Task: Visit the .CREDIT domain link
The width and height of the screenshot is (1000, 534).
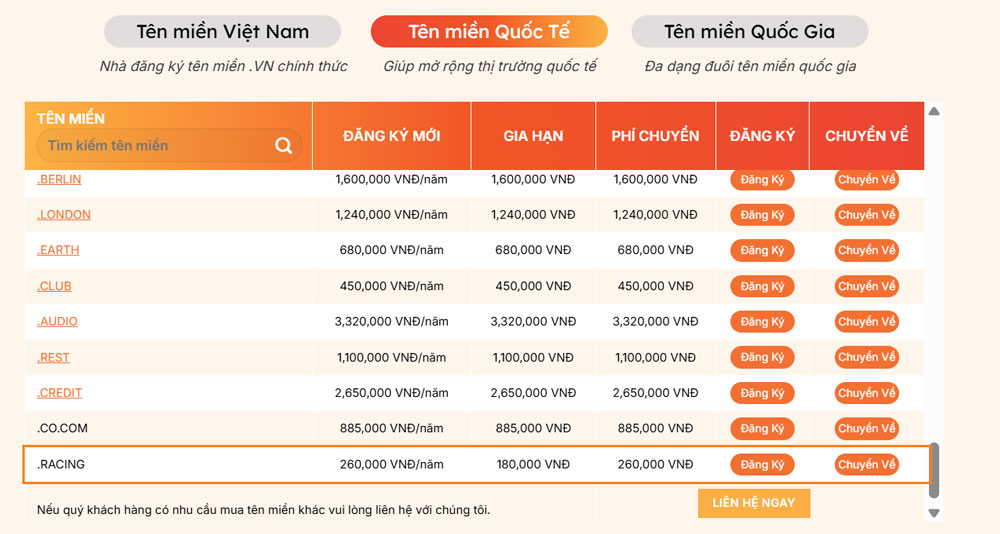Action: (59, 393)
